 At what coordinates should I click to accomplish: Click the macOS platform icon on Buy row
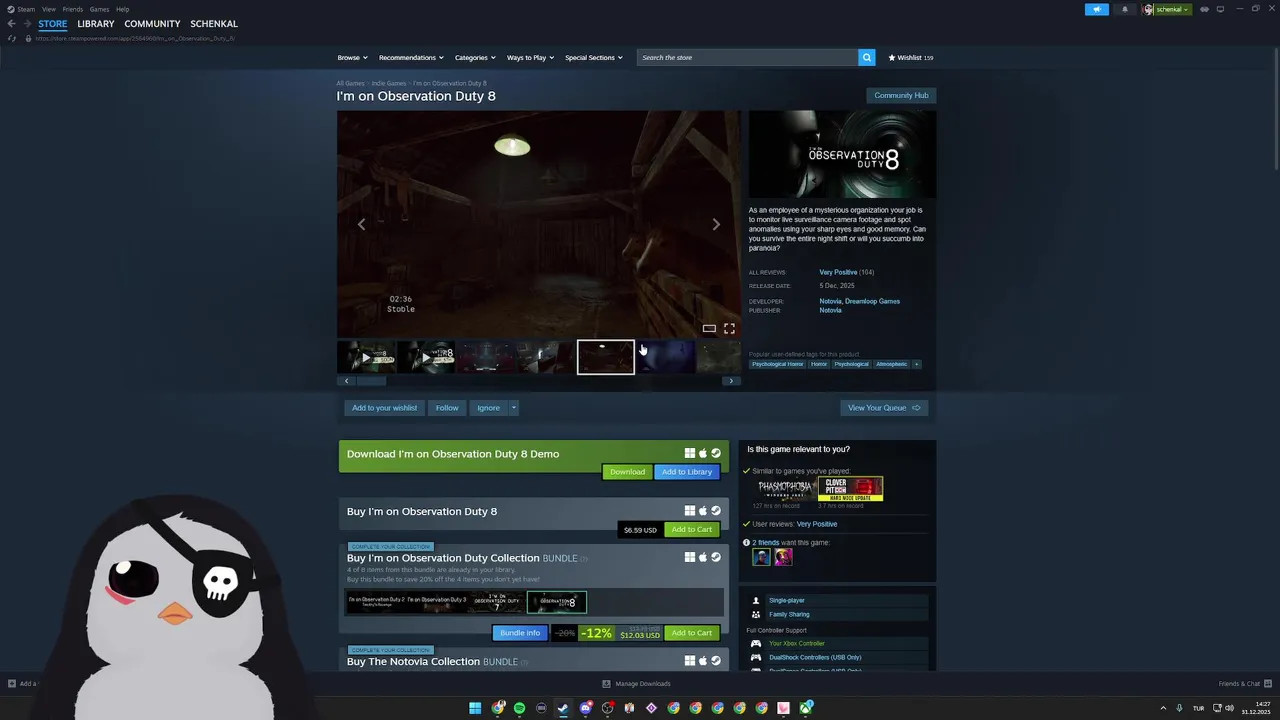point(703,511)
